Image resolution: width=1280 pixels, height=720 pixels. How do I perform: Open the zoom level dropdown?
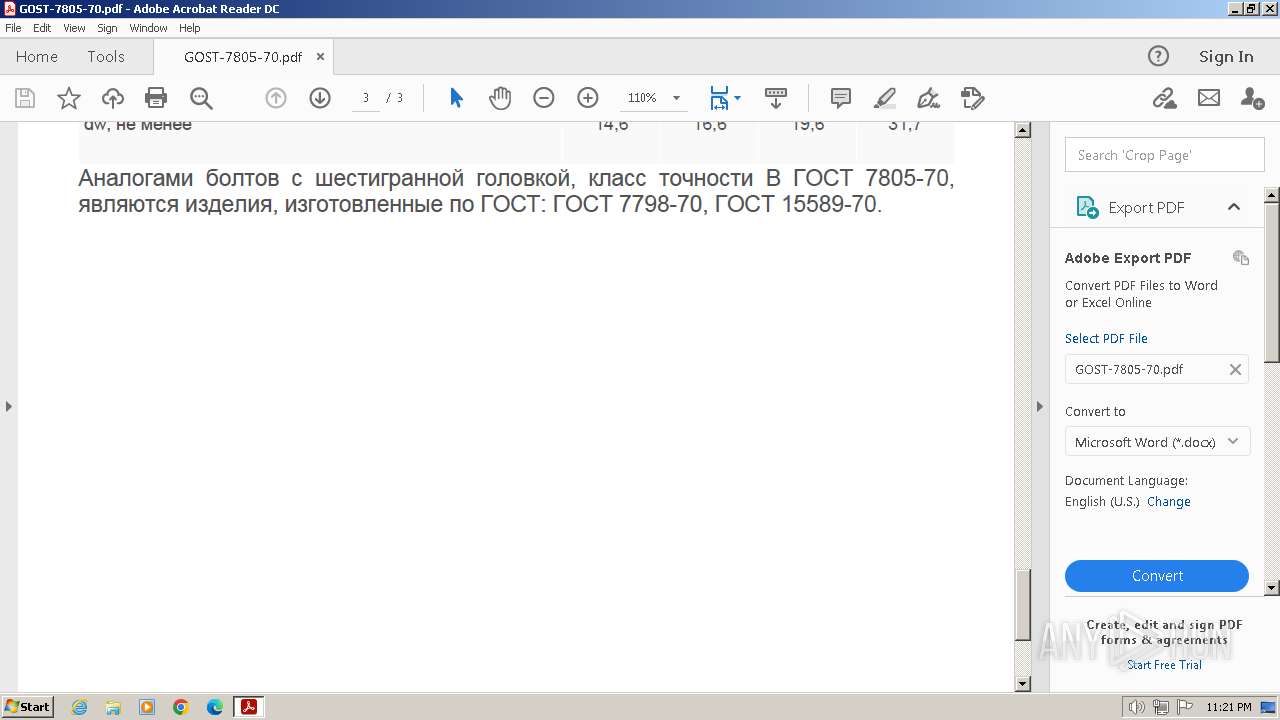pyautogui.click(x=676, y=98)
